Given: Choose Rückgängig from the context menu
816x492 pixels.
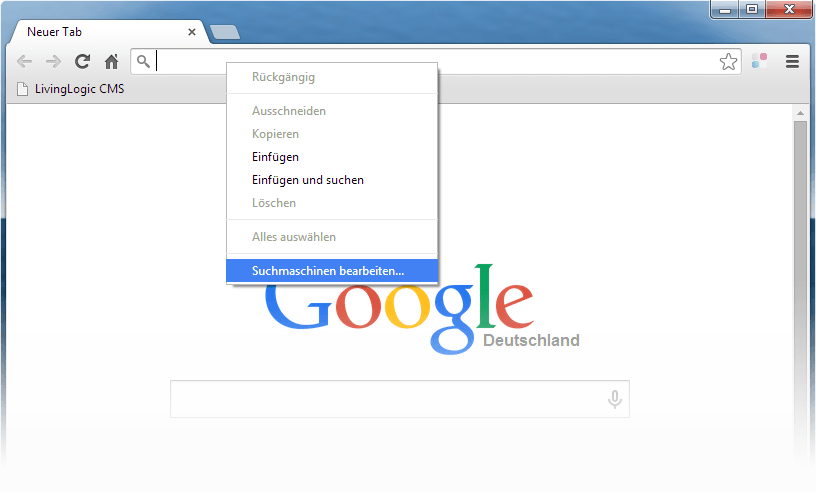Looking at the screenshot, I should 332,77.
